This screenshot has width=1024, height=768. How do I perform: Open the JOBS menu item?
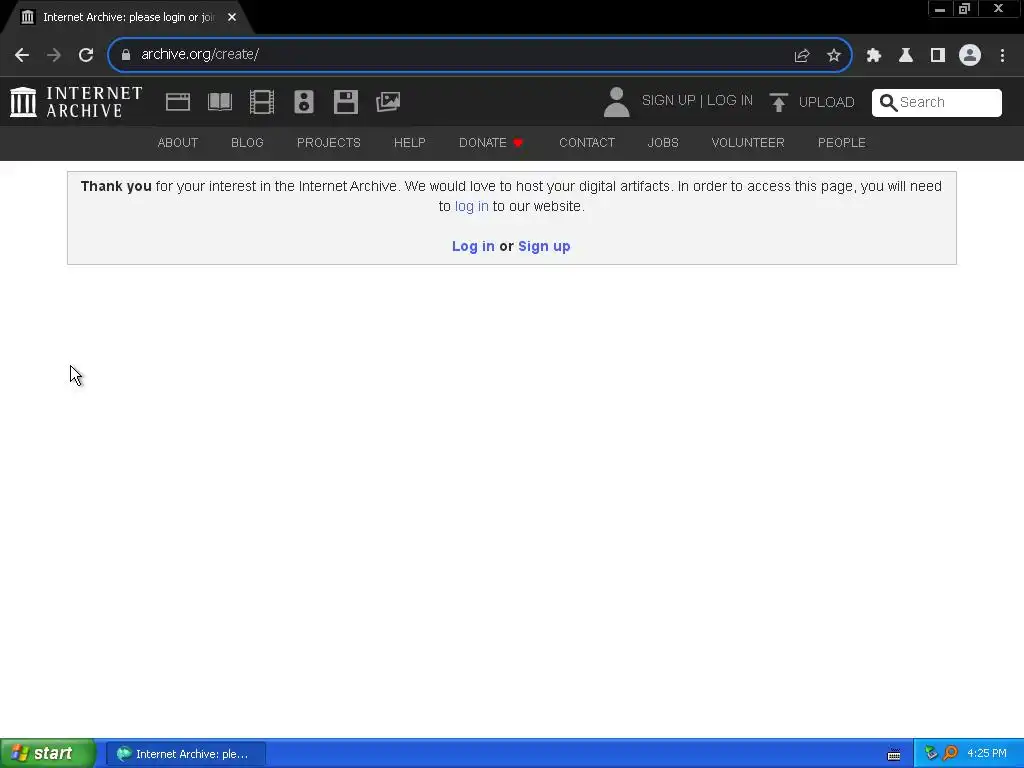[663, 142]
